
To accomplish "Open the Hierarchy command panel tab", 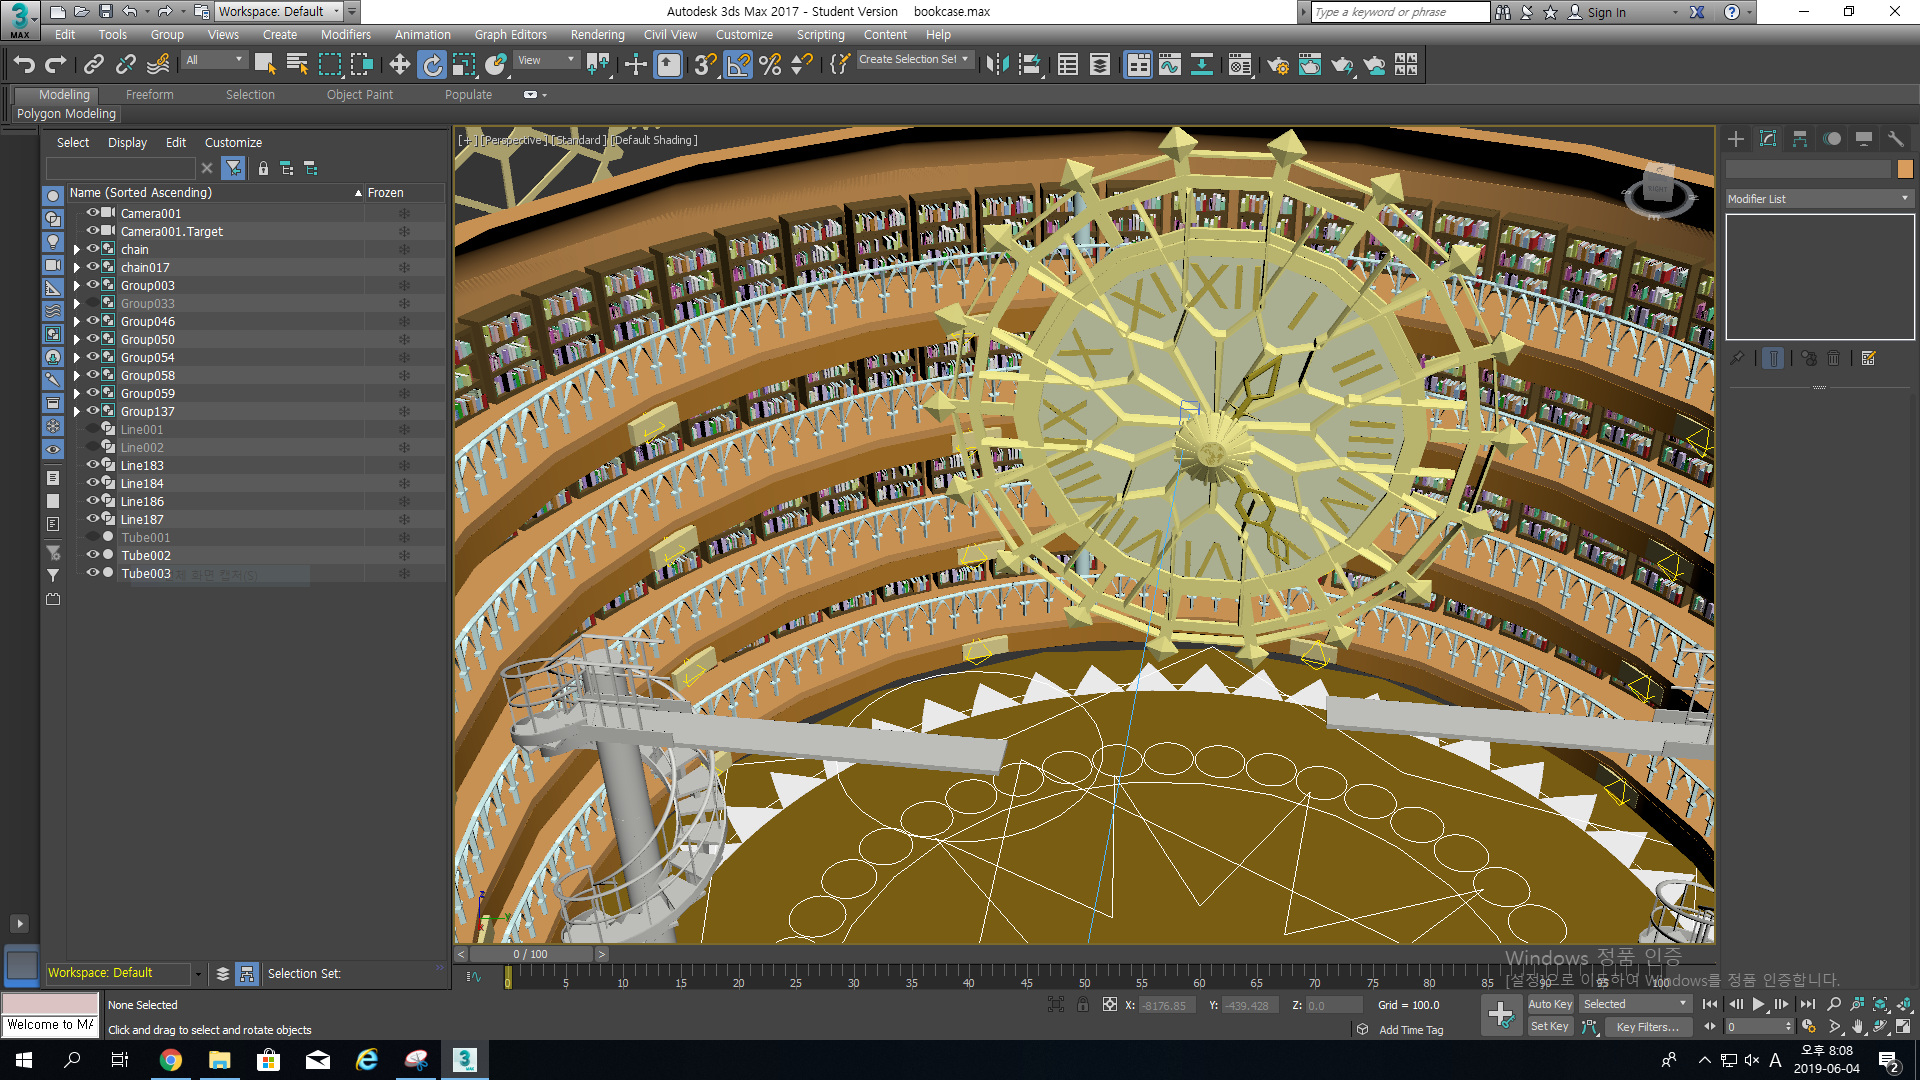I will tap(1799, 139).
